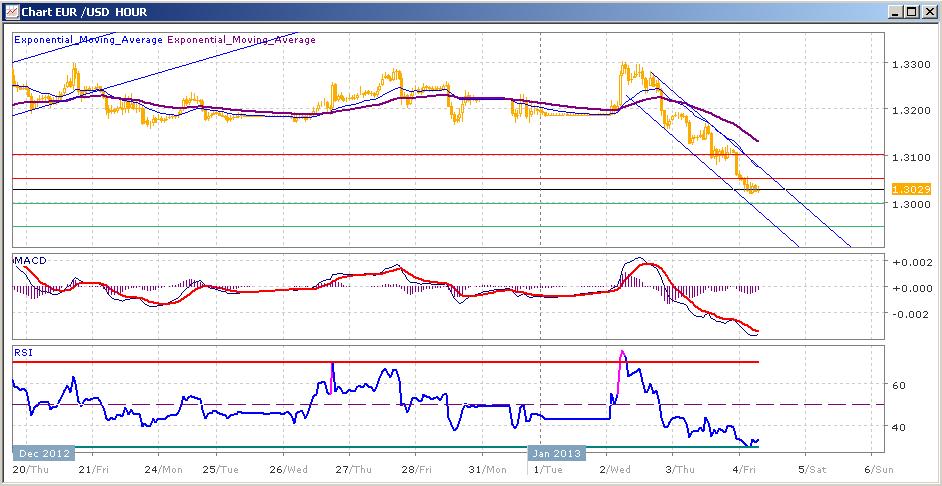942x486 pixels.
Task: Select the first blue Exponential_Moving_Average label
Action: pyautogui.click(x=88, y=40)
